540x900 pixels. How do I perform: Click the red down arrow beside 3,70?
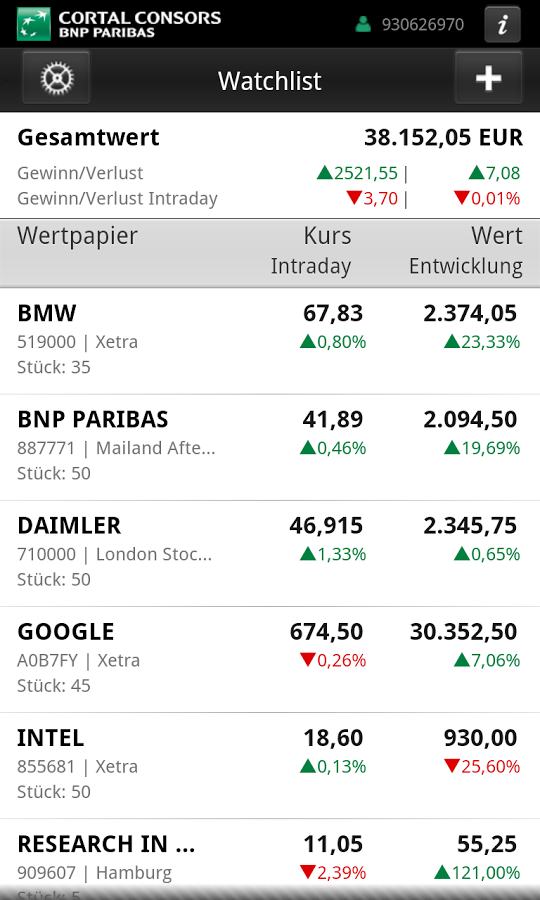pyautogui.click(x=354, y=198)
